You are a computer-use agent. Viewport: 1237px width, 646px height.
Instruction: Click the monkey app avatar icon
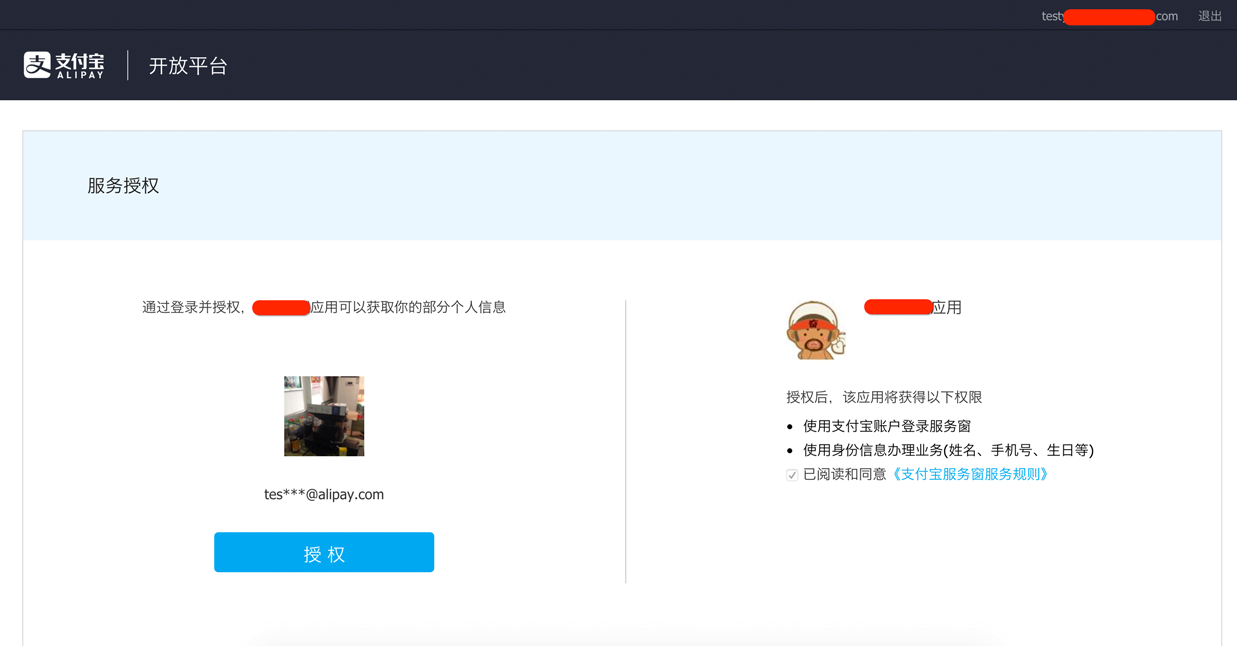tap(815, 330)
